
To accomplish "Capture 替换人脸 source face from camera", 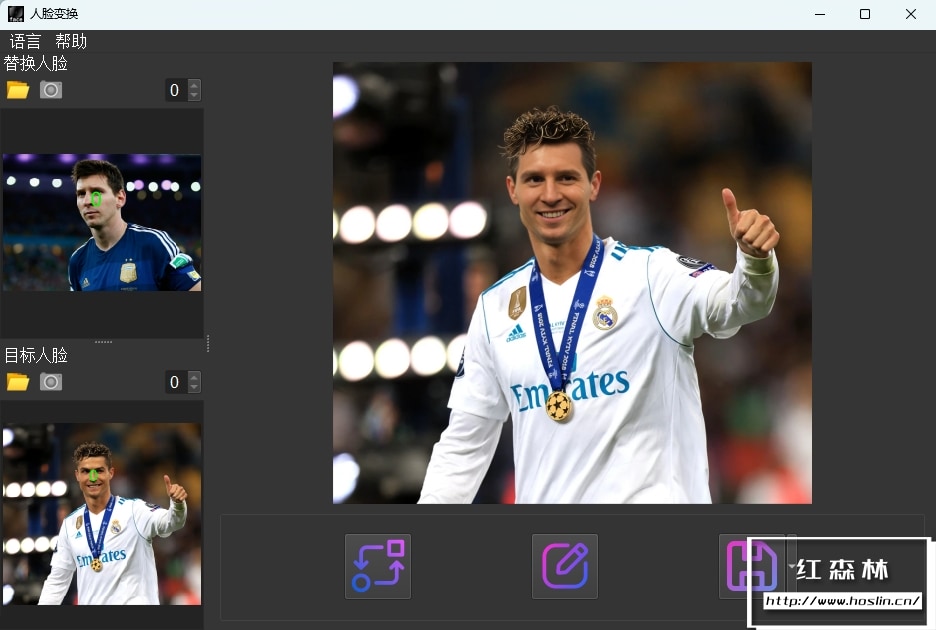I will (51, 90).
